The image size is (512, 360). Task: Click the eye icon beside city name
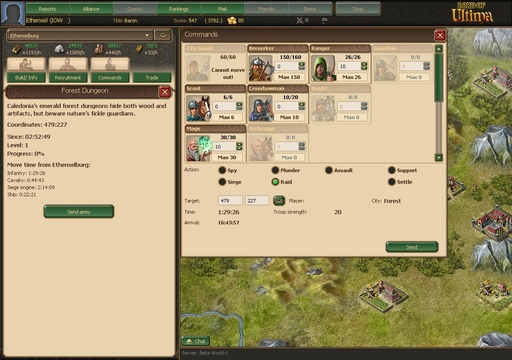coord(163,35)
